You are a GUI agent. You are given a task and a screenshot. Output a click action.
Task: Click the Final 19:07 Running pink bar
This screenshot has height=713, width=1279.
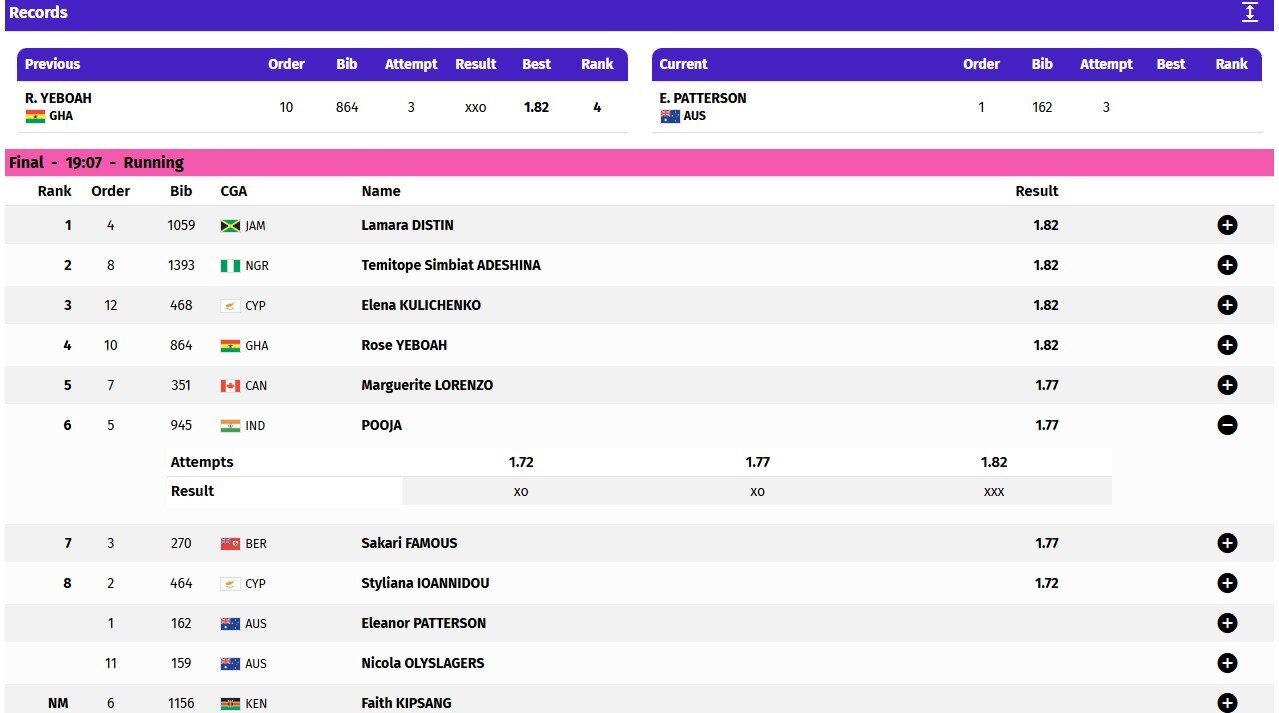(x=639, y=162)
